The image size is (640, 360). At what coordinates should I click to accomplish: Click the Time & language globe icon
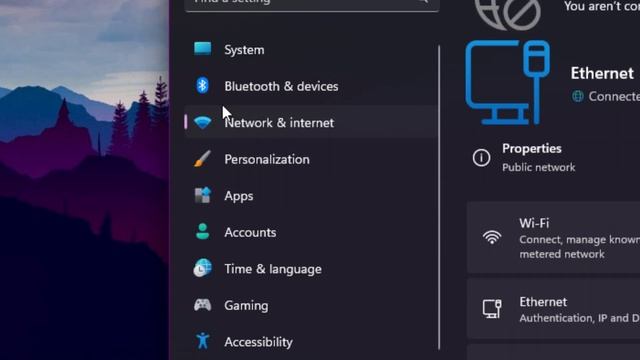click(202, 268)
